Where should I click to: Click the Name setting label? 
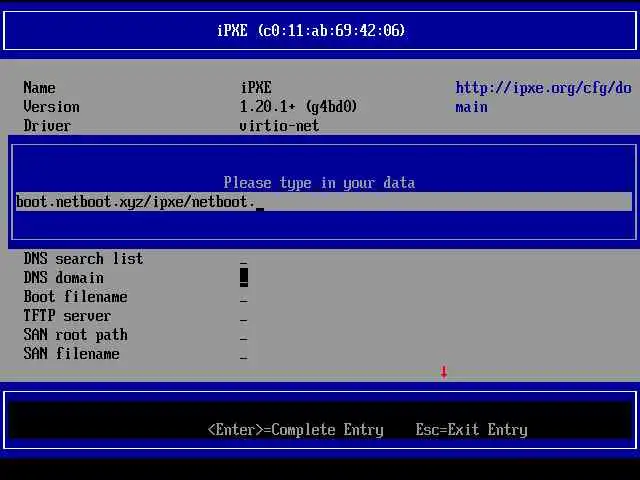tap(39, 87)
